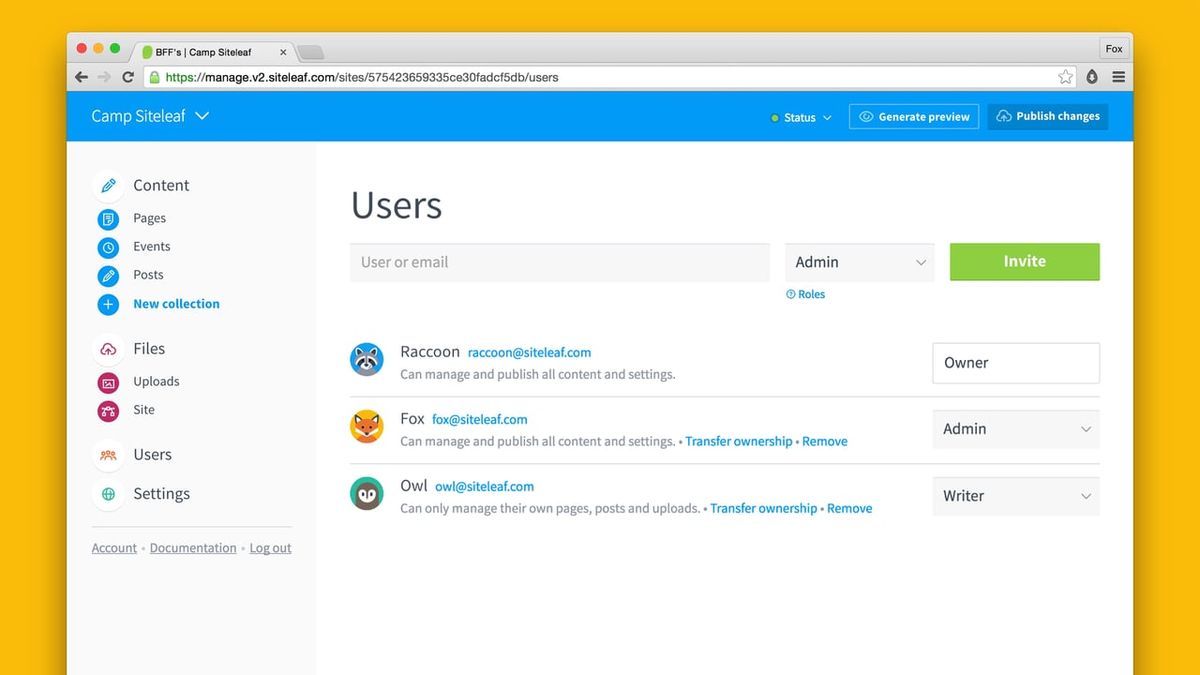Open the Settings globe icon

(x=108, y=494)
